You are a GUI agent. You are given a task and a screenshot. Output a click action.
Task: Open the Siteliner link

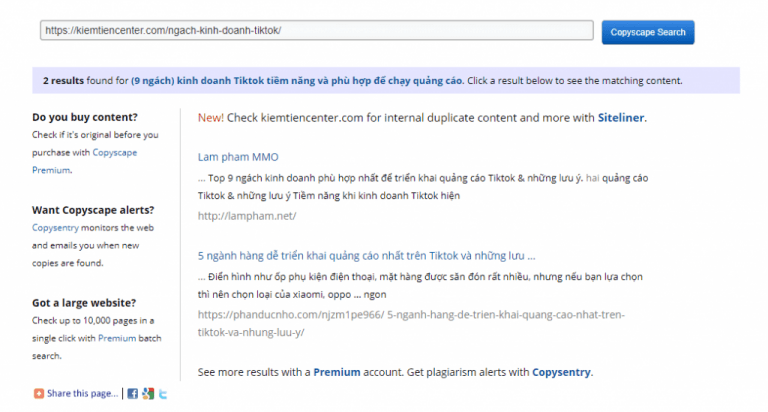coord(621,118)
